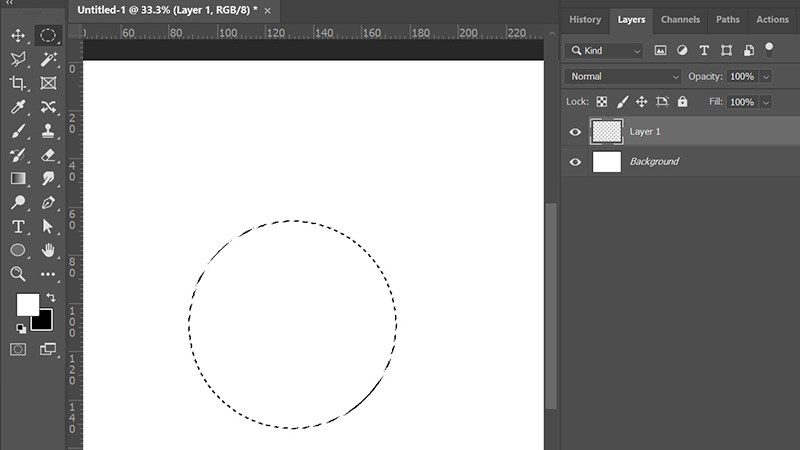This screenshot has width=800, height=450.
Task: Open the Fill slider dropdown arrow
Action: [765, 102]
